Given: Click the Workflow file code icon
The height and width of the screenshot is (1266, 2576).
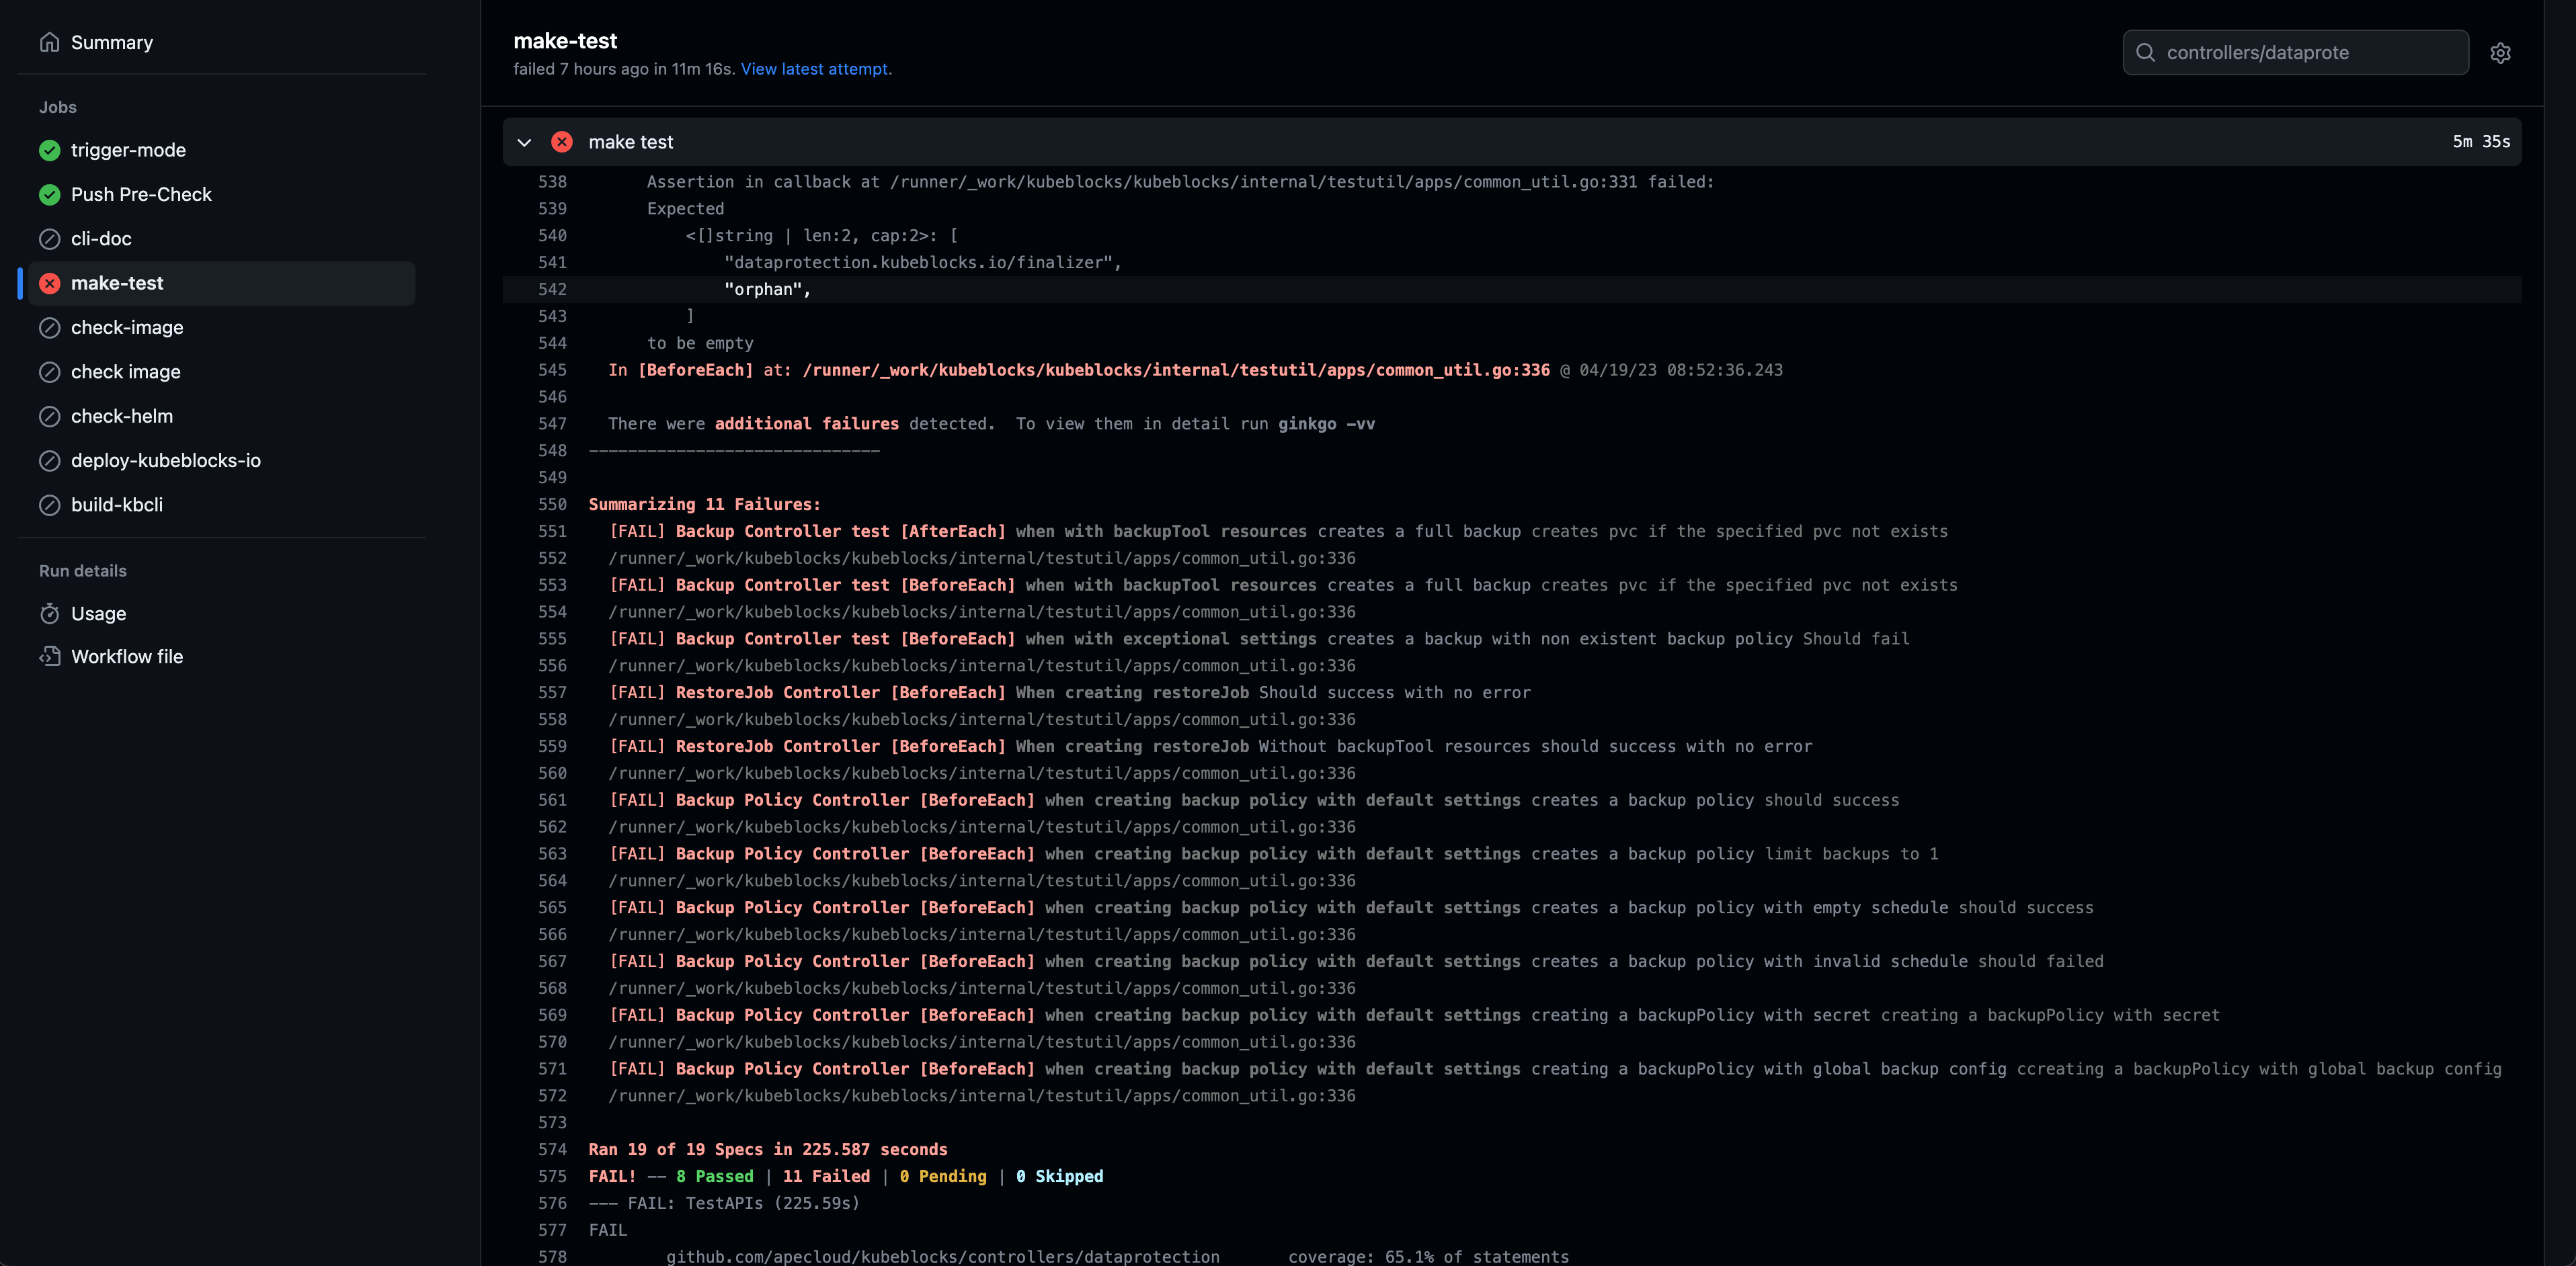Looking at the screenshot, I should 49,656.
